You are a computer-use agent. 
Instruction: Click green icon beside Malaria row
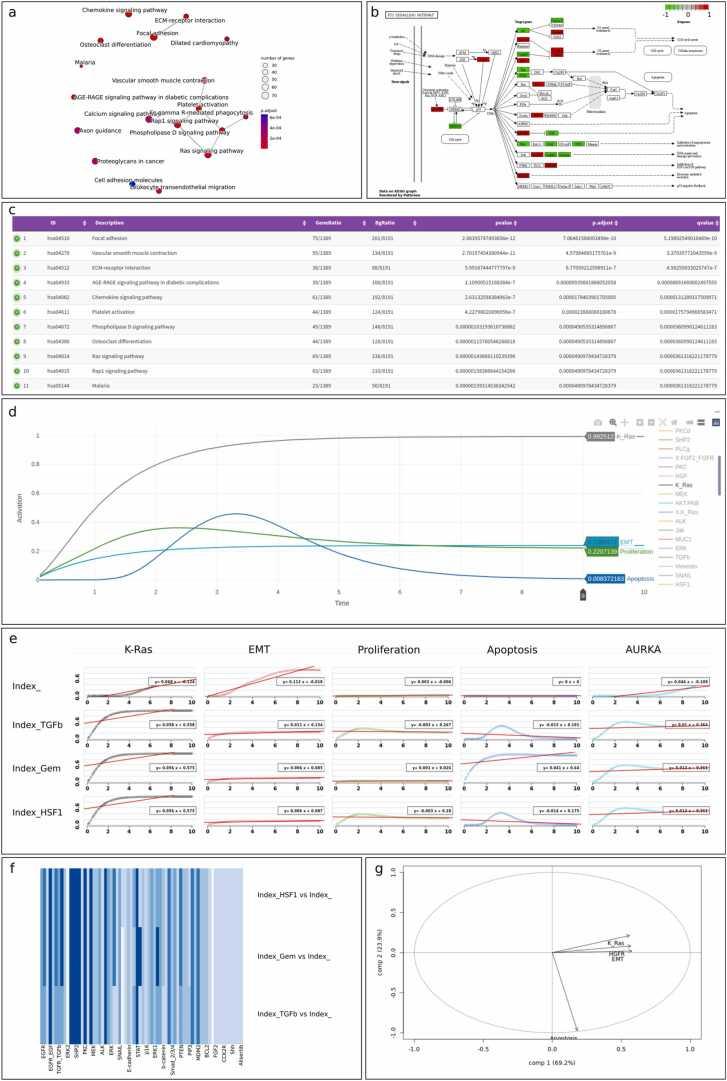(x=16, y=357)
